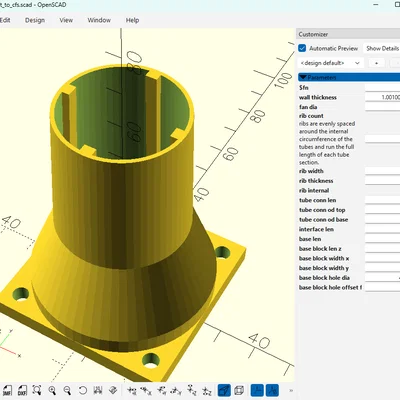The width and height of the screenshot is (400, 400).
Task: Open the View menu
Action: coord(66,20)
